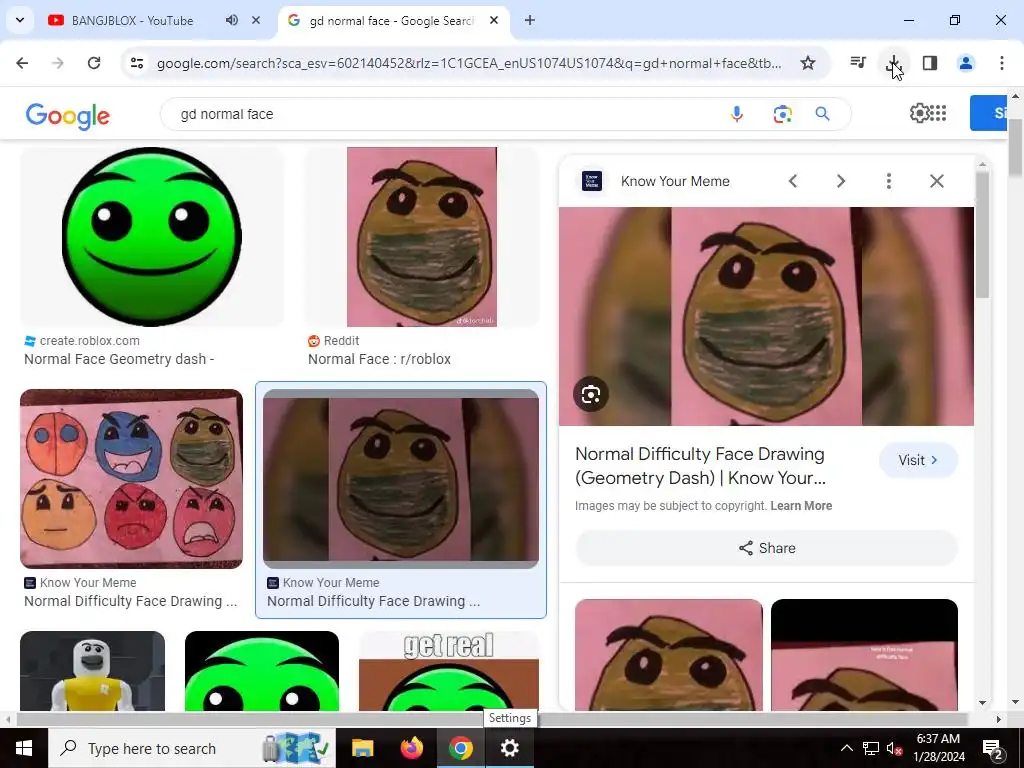The image size is (1024, 768).
Task: Launch Firefox from taskbar
Action: tap(411, 748)
